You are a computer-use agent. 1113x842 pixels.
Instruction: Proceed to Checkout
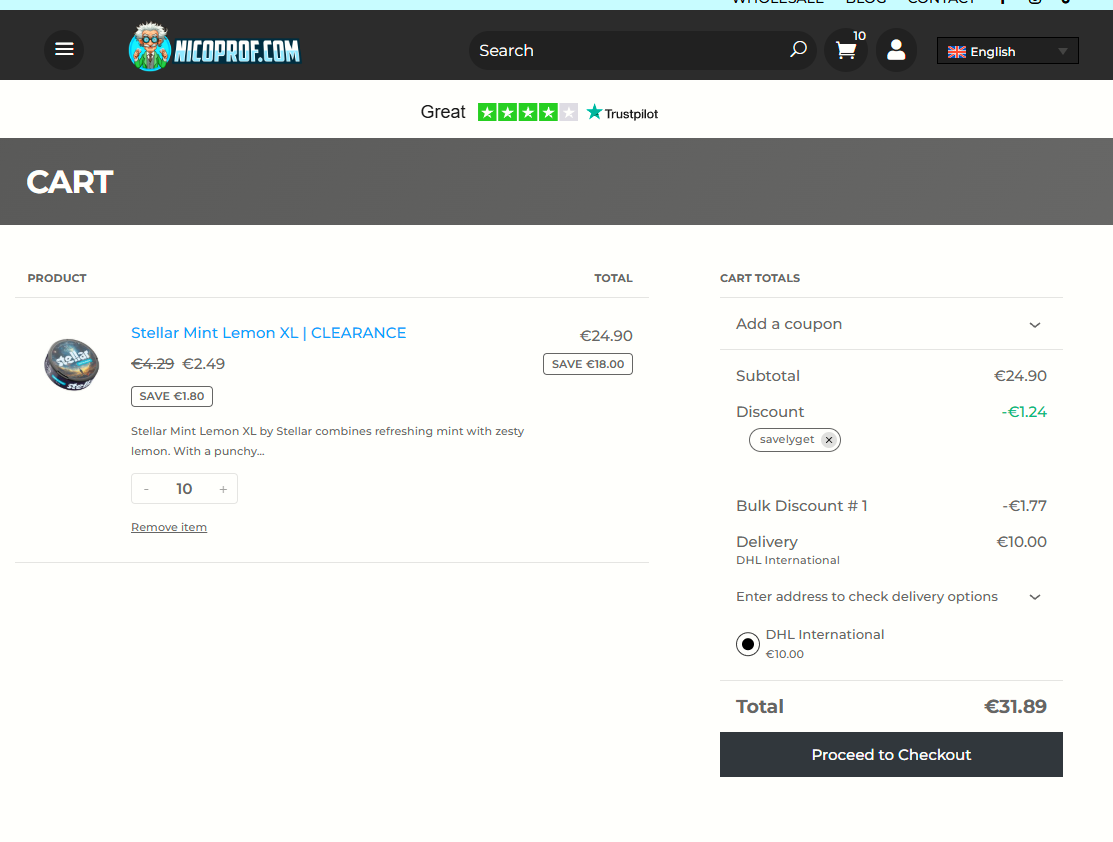[891, 755]
